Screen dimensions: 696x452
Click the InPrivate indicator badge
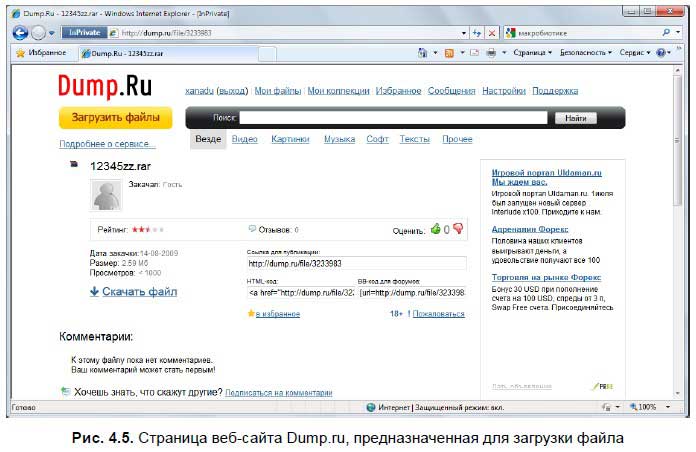(84, 32)
